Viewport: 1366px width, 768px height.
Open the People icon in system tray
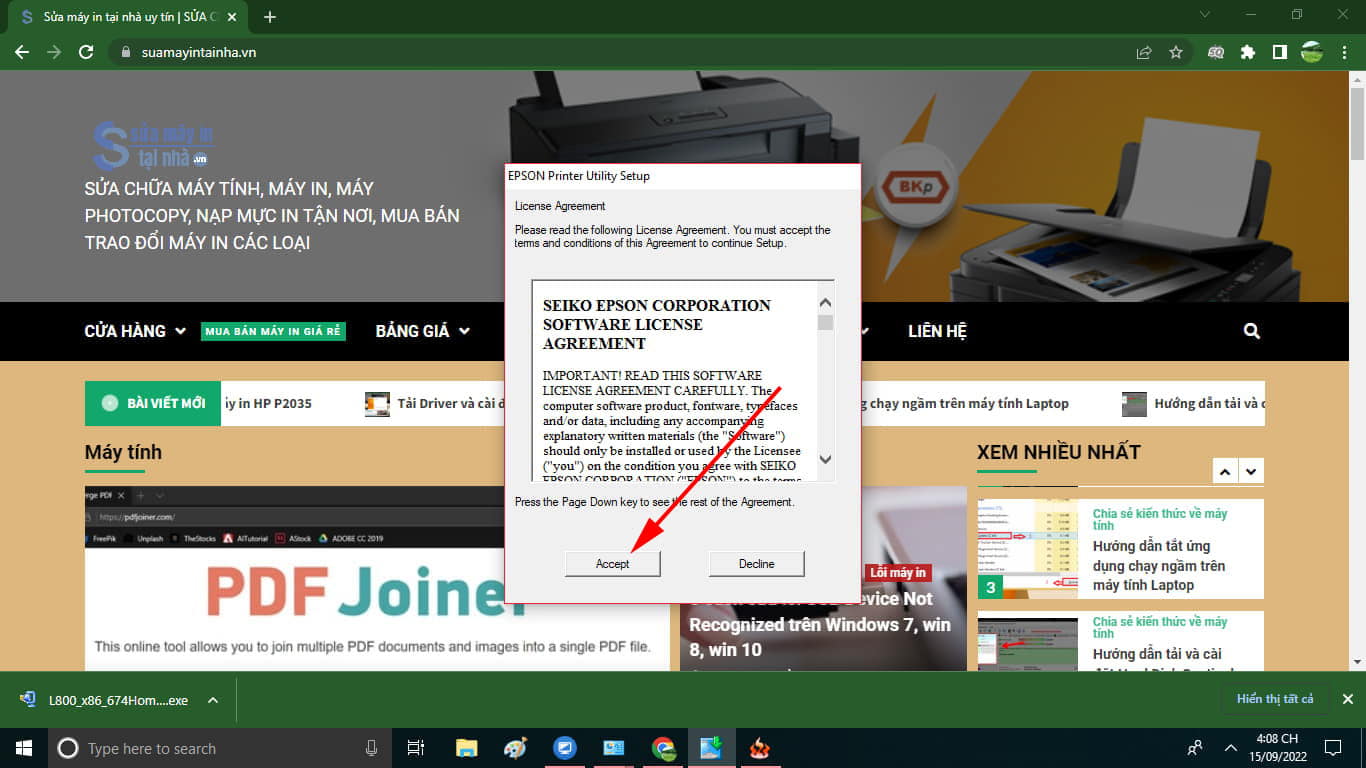pos(1194,748)
